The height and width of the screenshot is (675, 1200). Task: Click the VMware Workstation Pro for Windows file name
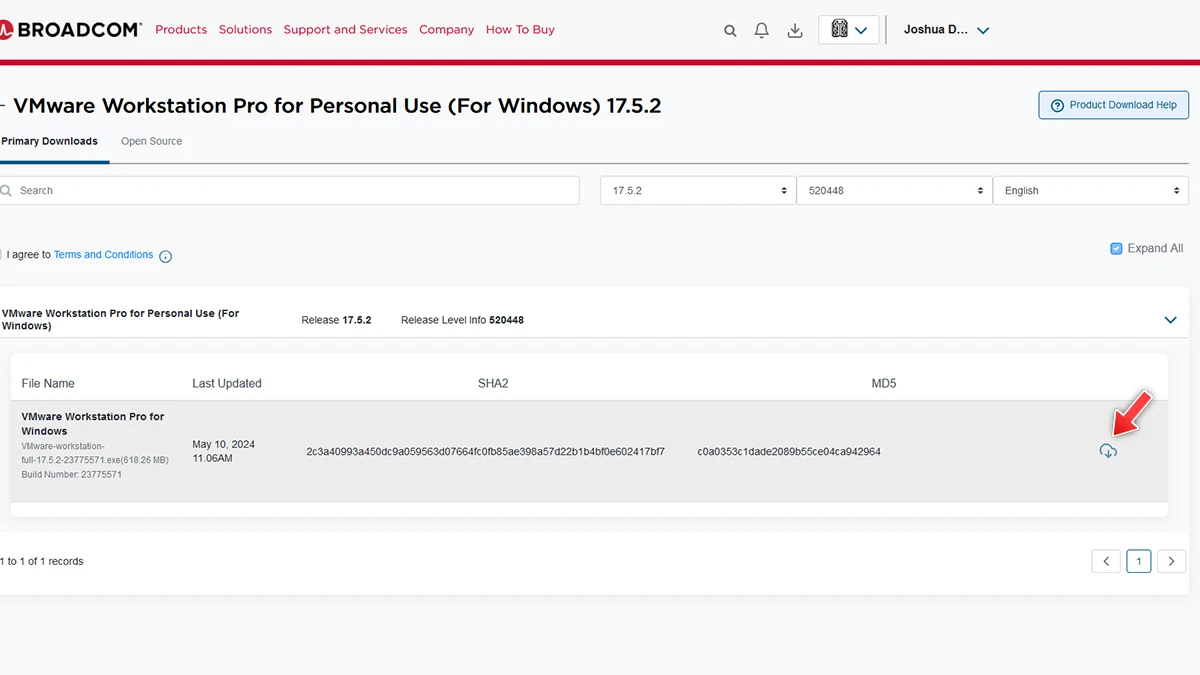(93, 424)
